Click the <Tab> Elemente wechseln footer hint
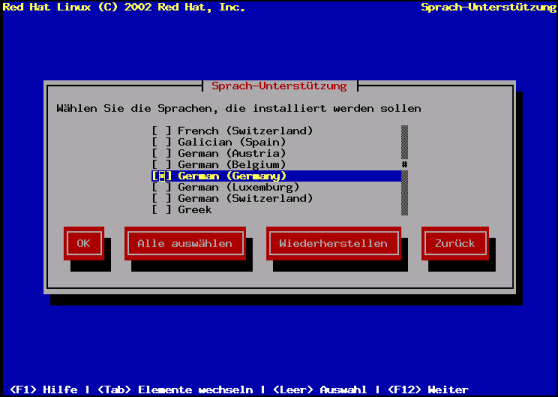Viewport: 558px width, 397px height. [x=175, y=390]
